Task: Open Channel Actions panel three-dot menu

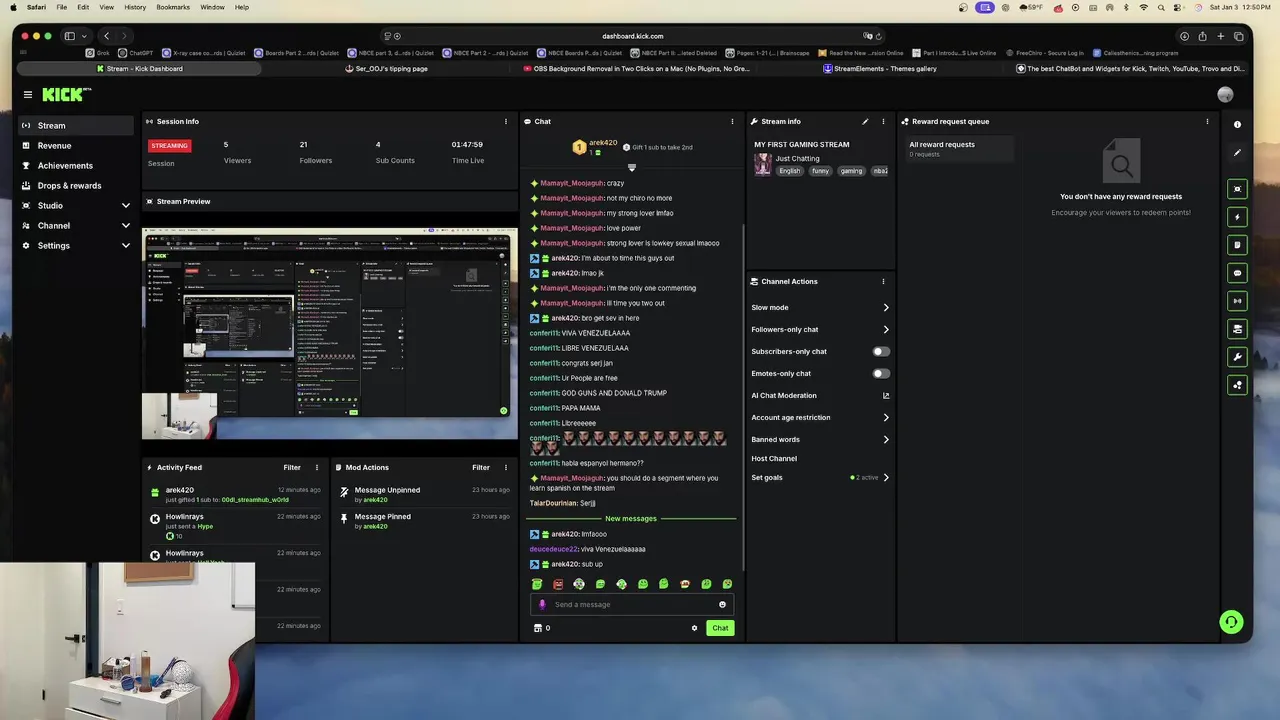Action: [x=883, y=282]
